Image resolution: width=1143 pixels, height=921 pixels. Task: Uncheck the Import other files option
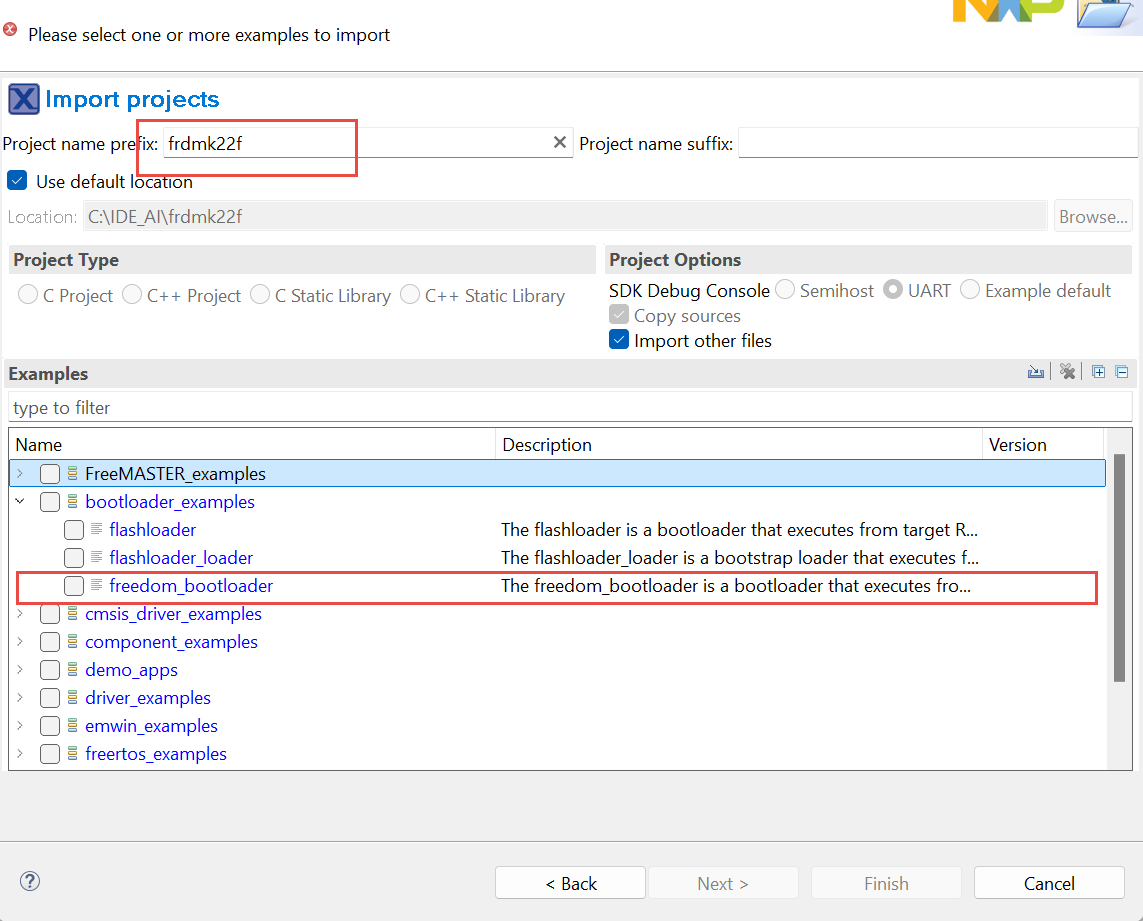coord(619,340)
